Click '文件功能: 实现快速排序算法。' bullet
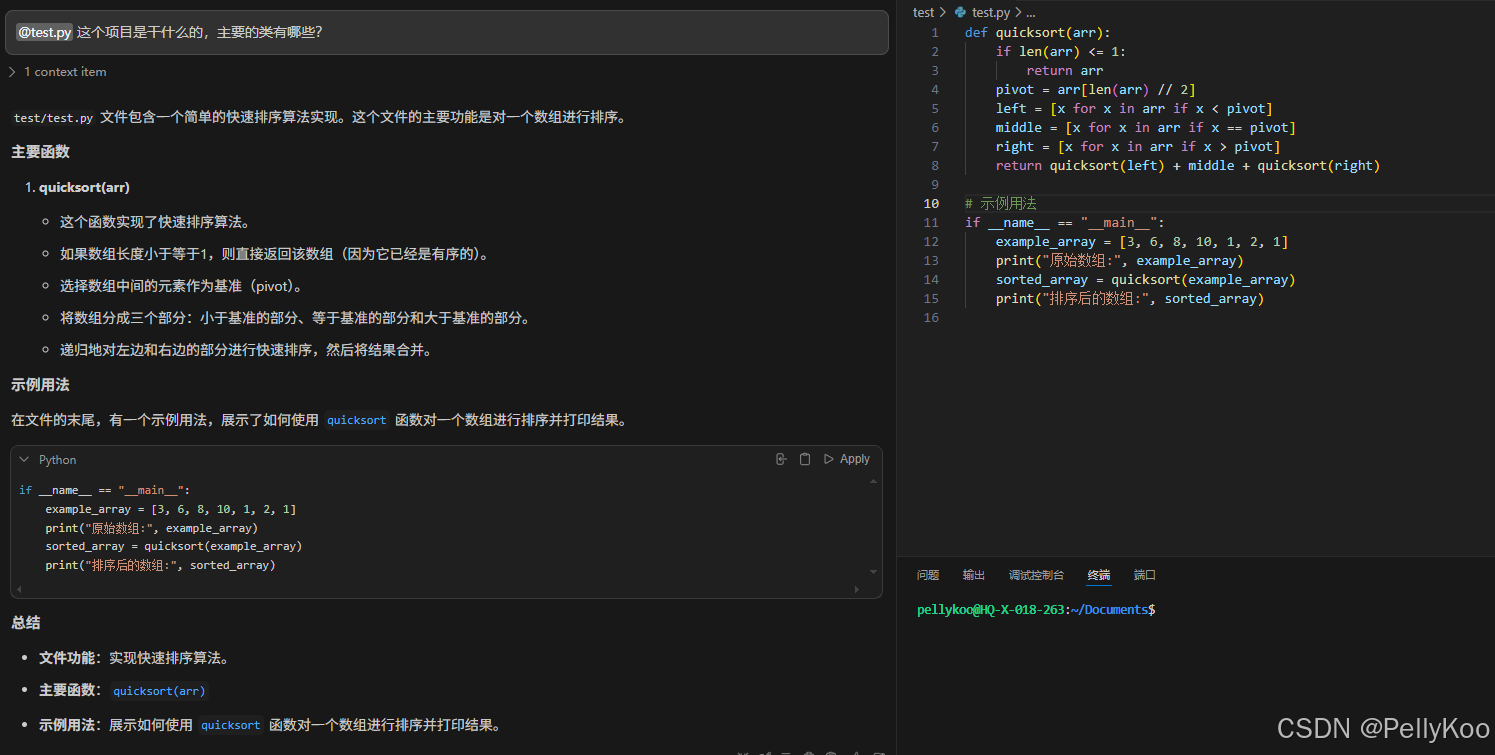Screen dimensions: 1495x755 pyautogui.click(x=134, y=658)
